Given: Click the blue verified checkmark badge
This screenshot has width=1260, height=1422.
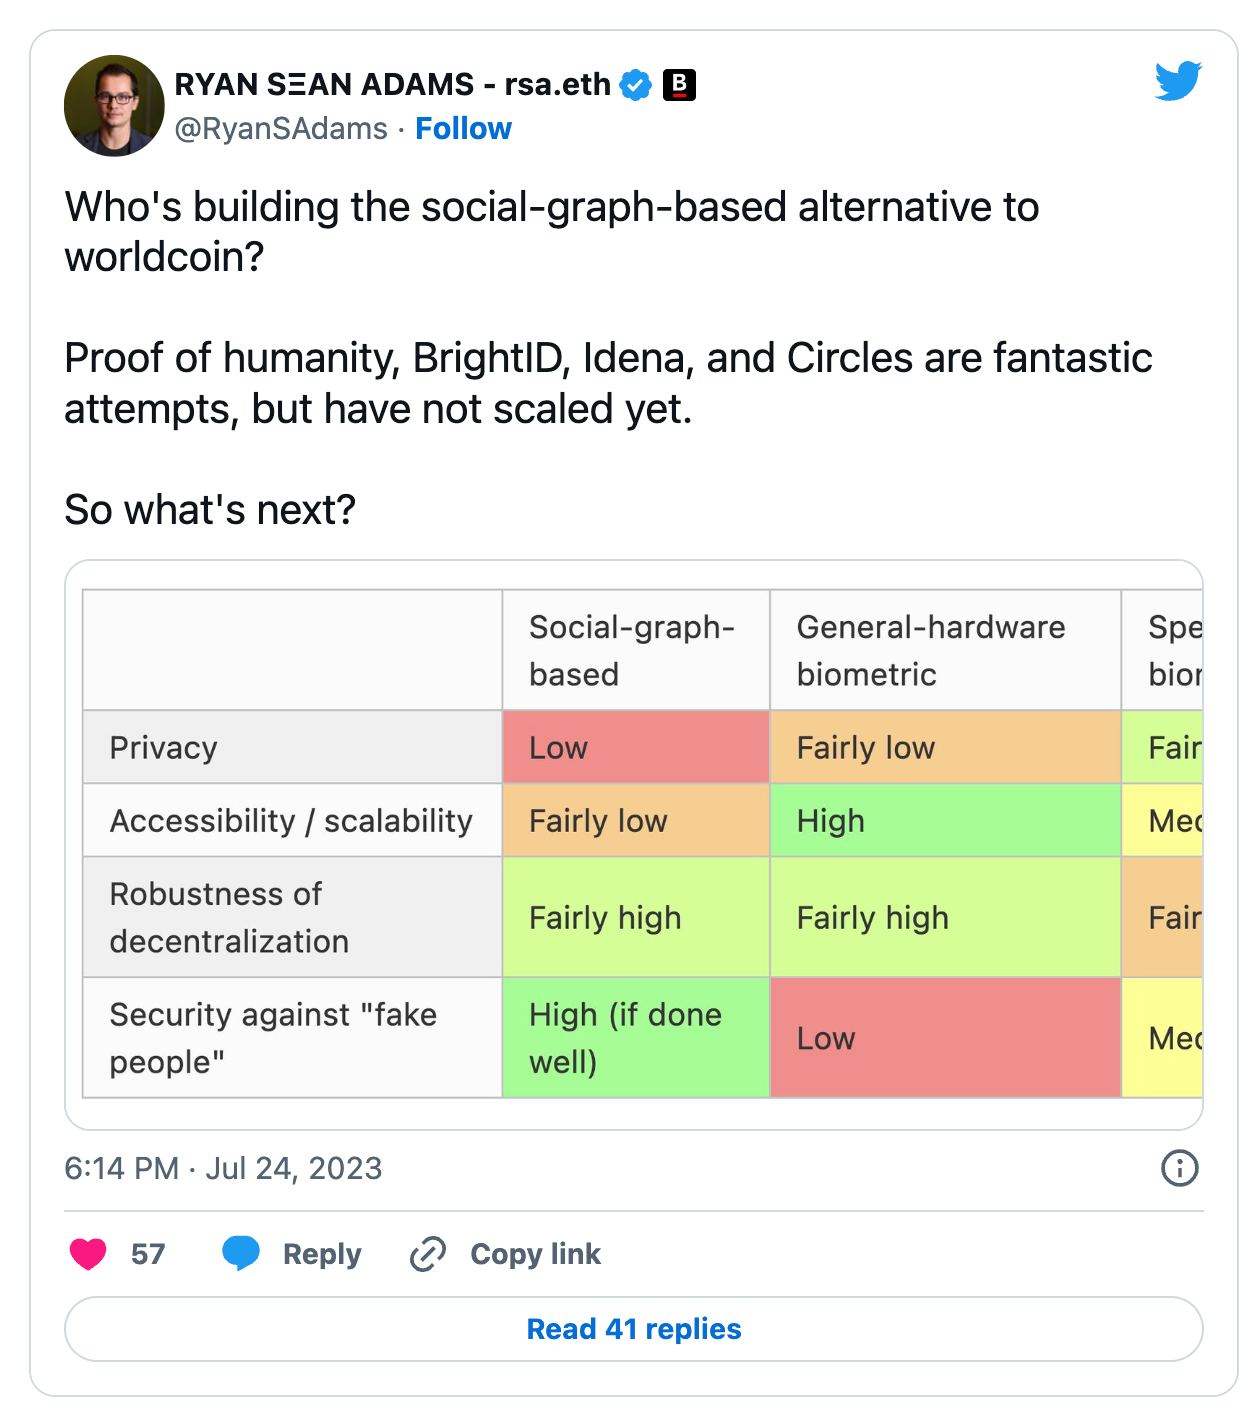Looking at the screenshot, I should (x=636, y=85).
